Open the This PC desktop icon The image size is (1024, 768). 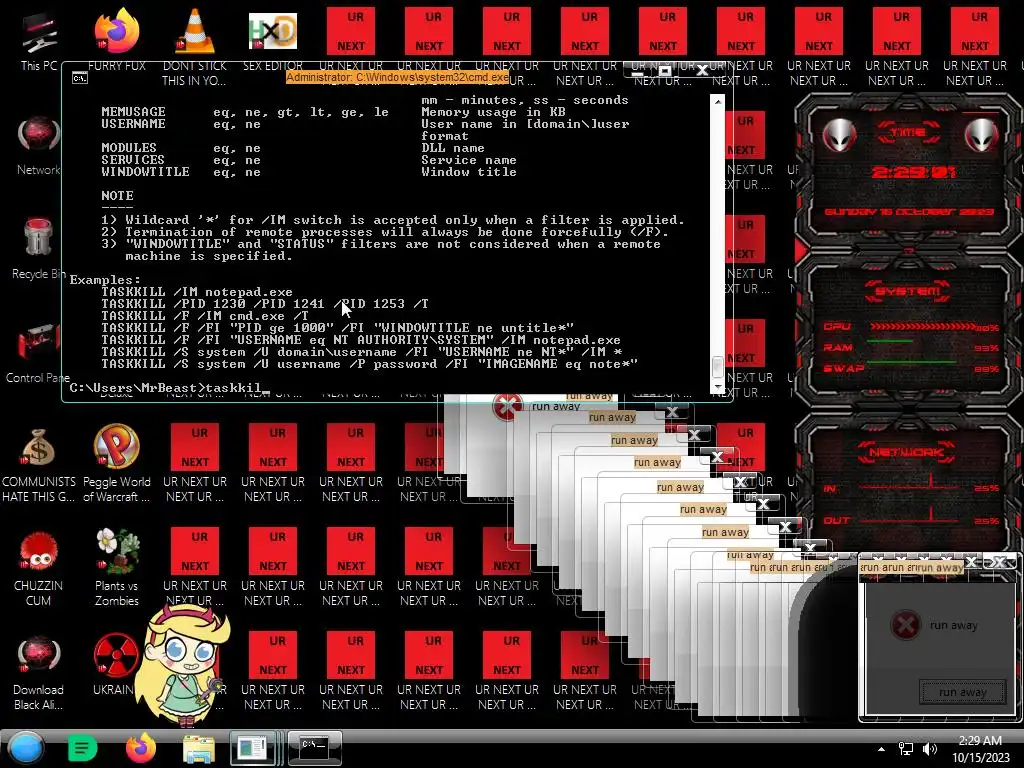point(39,39)
